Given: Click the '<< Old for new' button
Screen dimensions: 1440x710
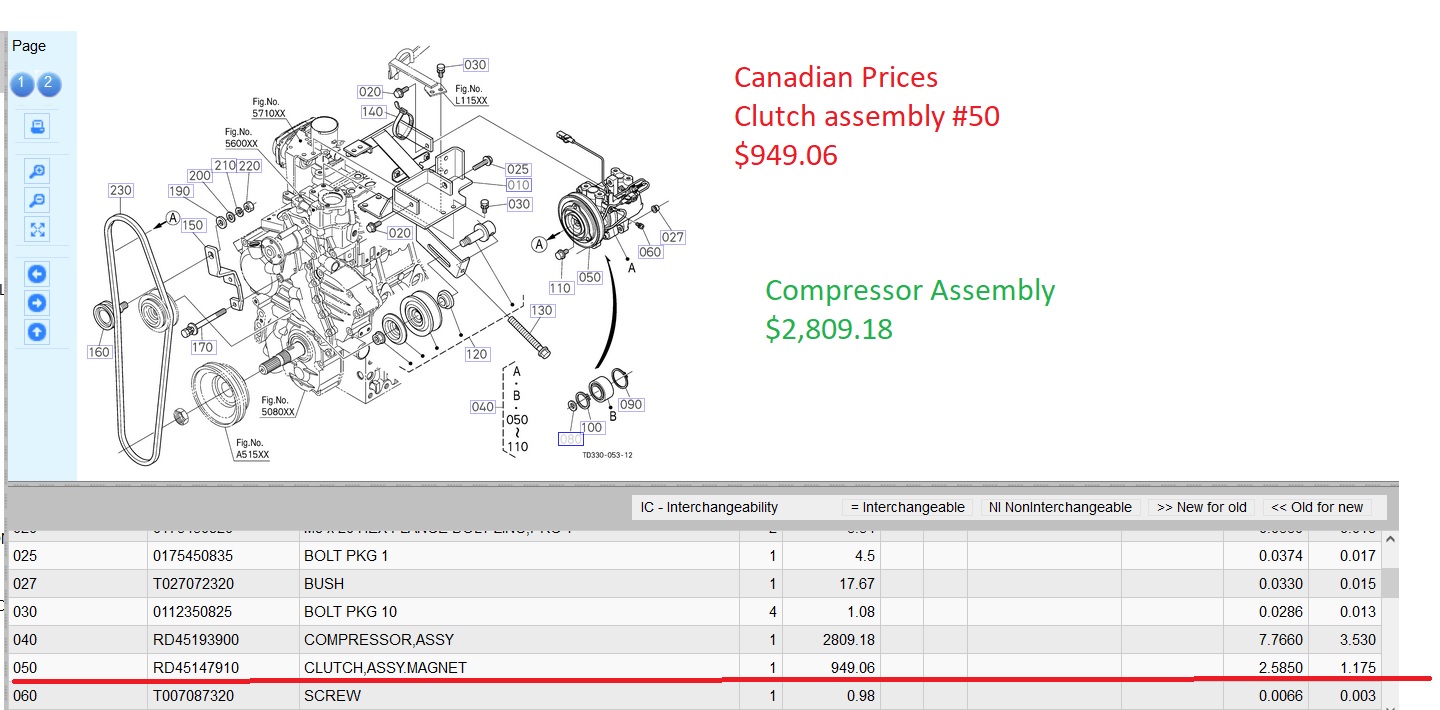Looking at the screenshot, I should (x=1316, y=507).
